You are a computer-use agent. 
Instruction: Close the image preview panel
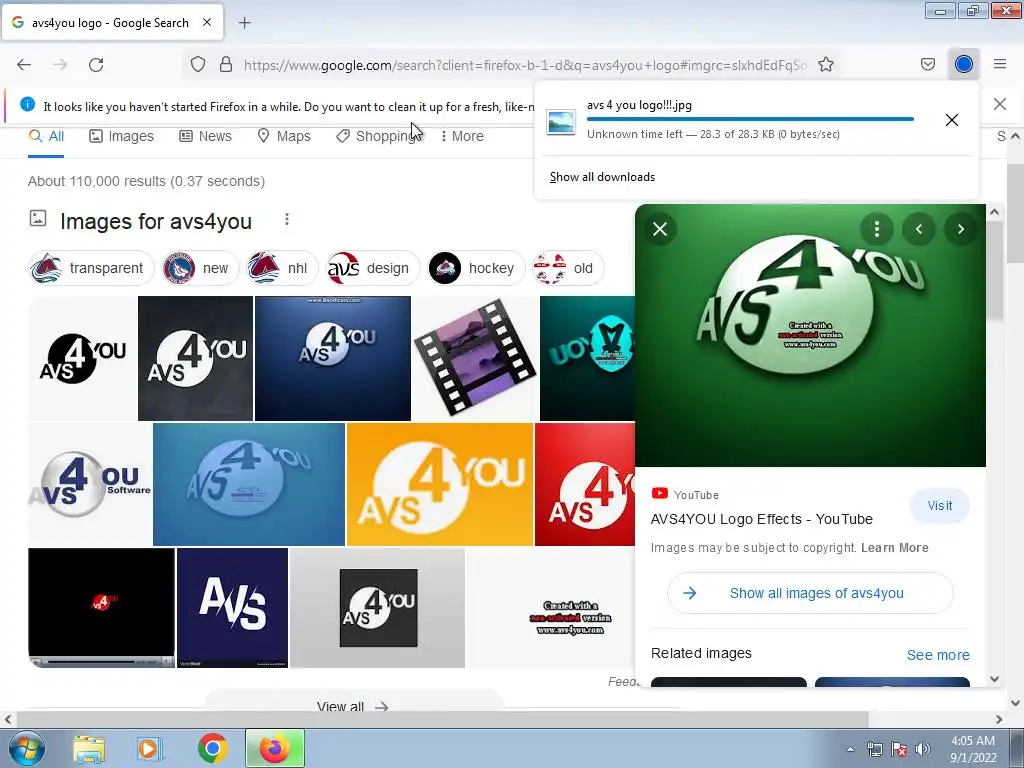(x=660, y=229)
